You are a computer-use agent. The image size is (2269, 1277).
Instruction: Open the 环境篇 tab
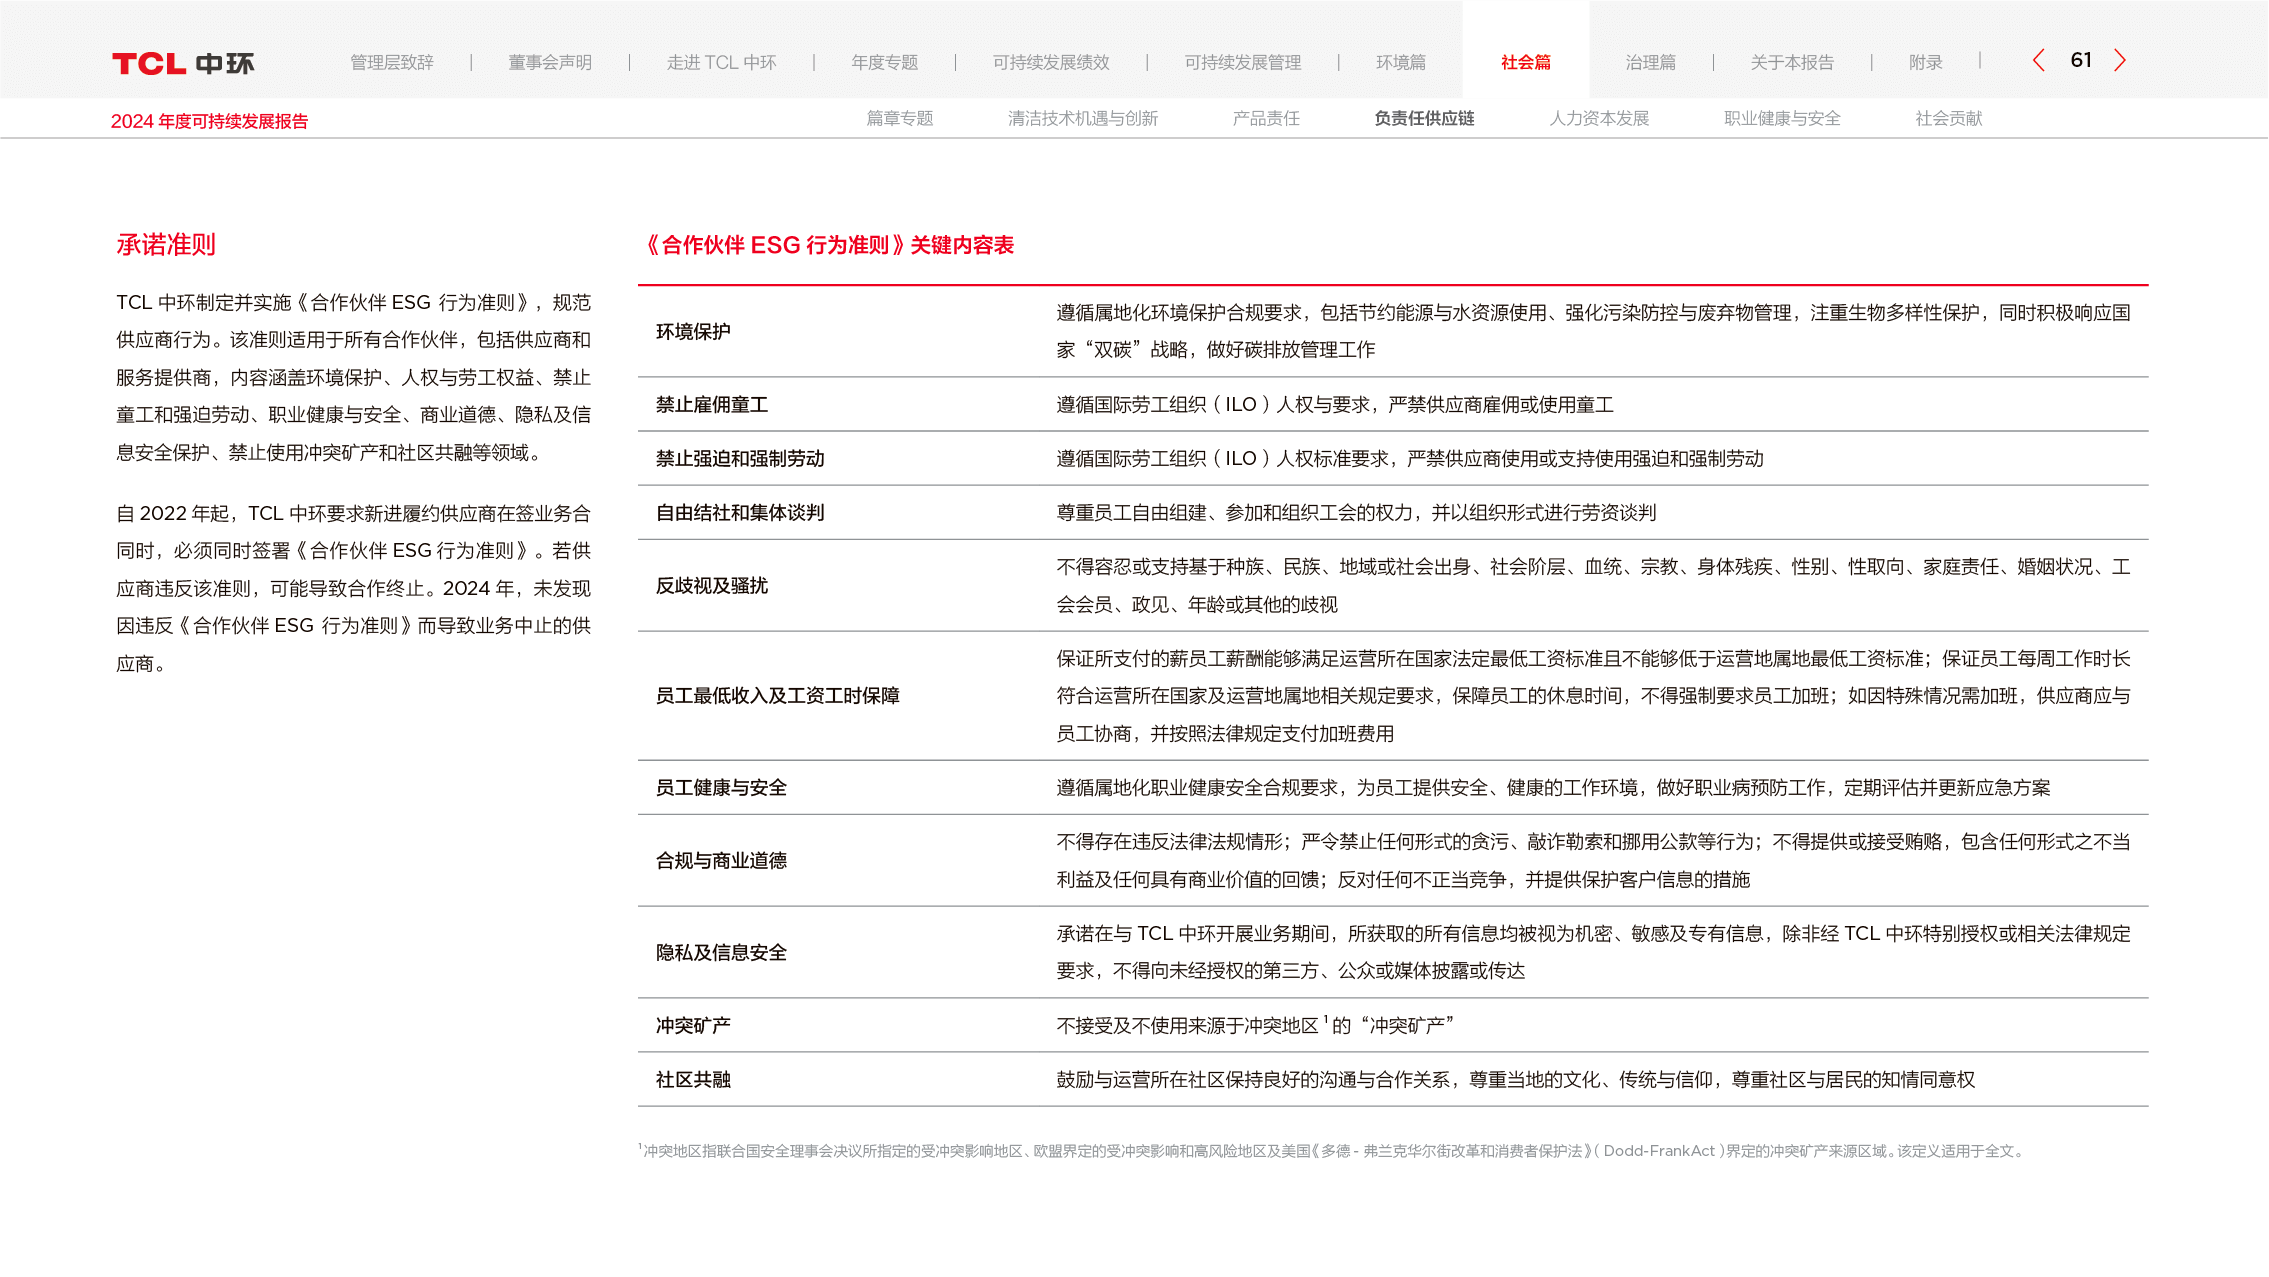pyautogui.click(x=1400, y=62)
